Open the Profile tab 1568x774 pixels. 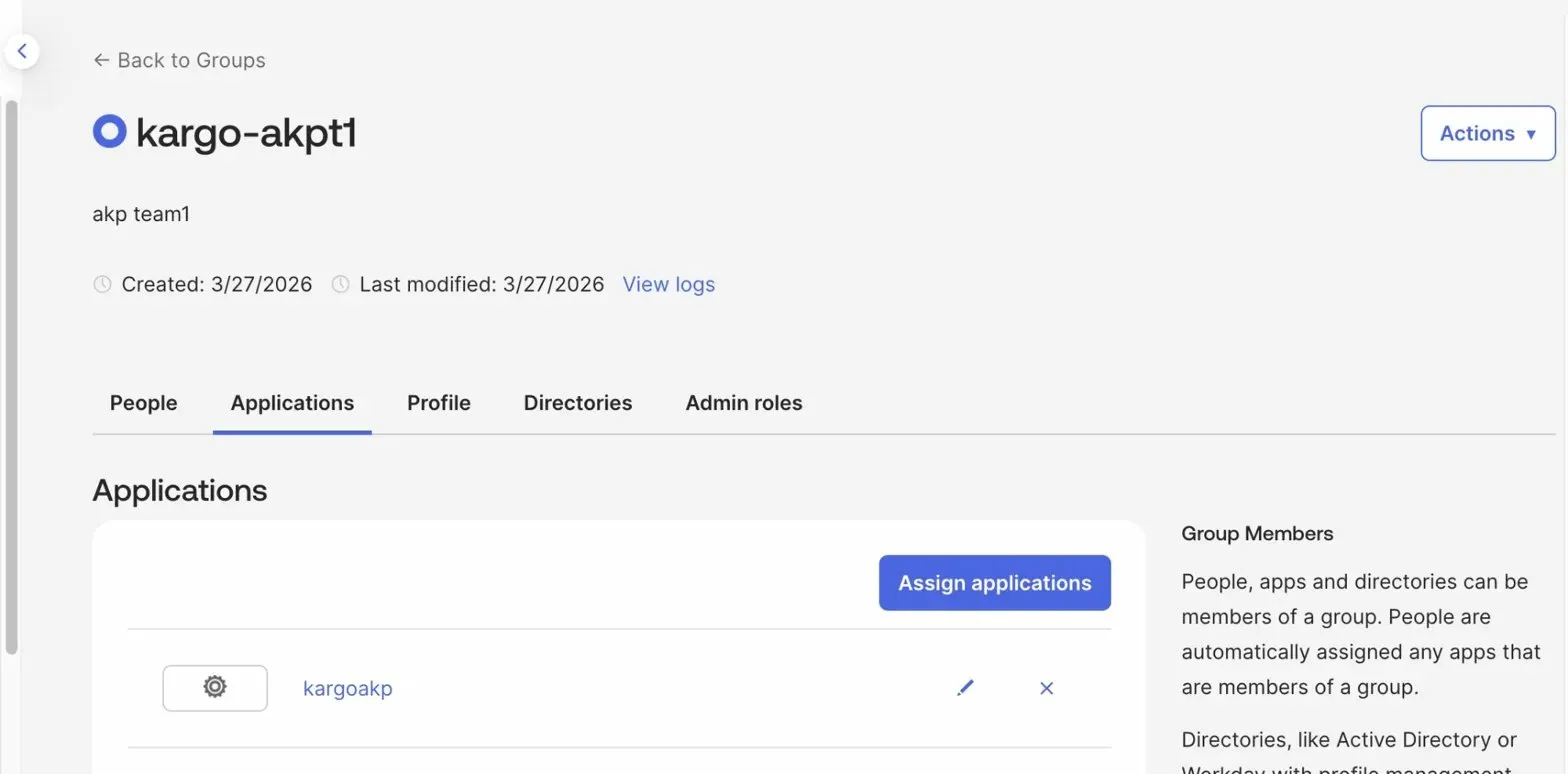click(x=438, y=403)
